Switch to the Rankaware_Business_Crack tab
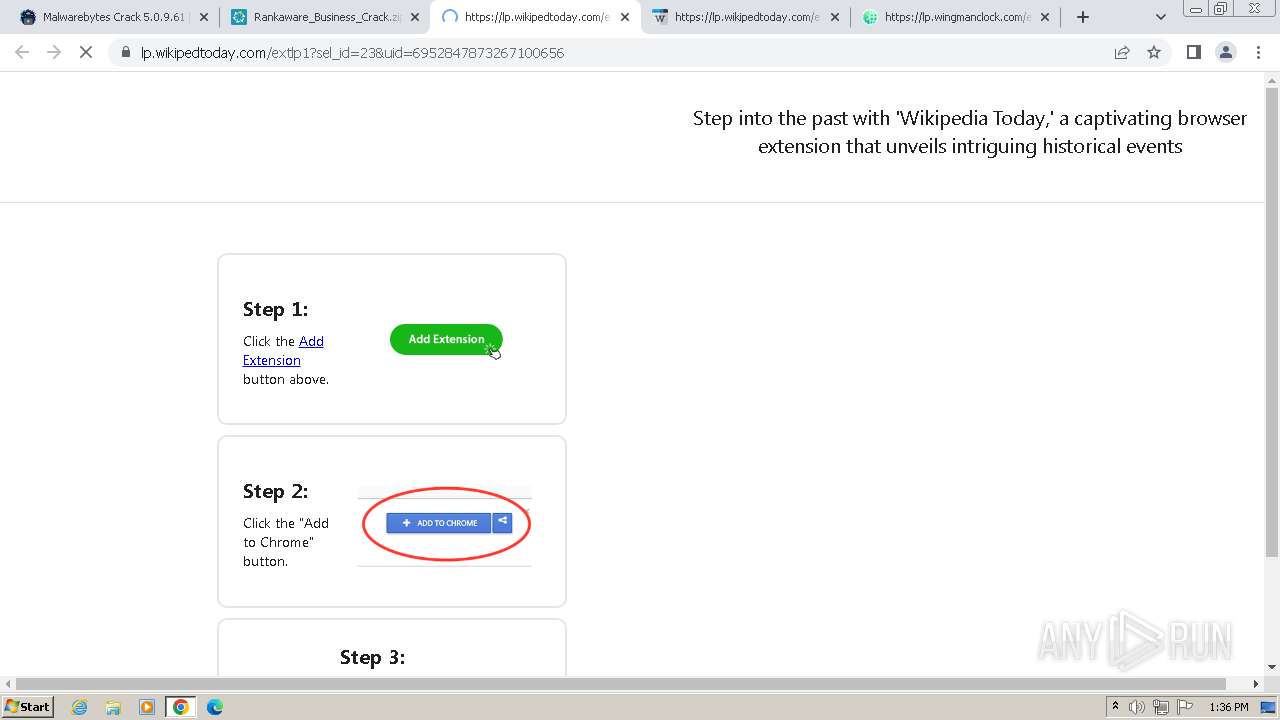The width and height of the screenshot is (1280, 720). pos(324,17)
